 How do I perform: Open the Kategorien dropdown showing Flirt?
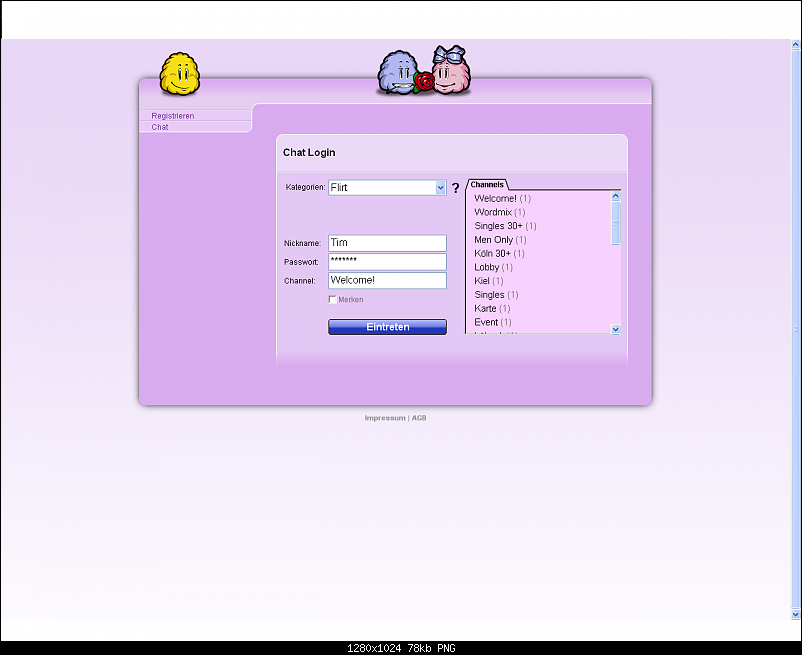[387, 187]
